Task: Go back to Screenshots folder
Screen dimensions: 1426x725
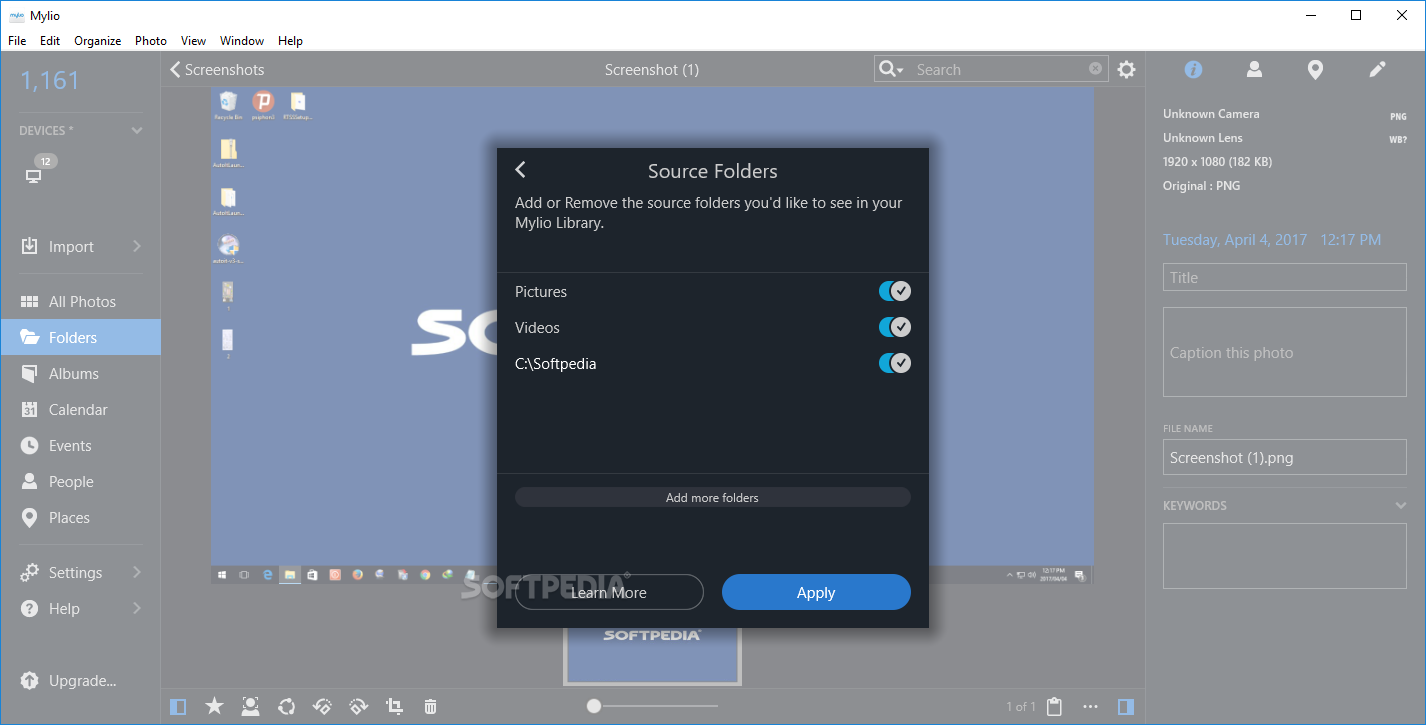Action: 217,69
